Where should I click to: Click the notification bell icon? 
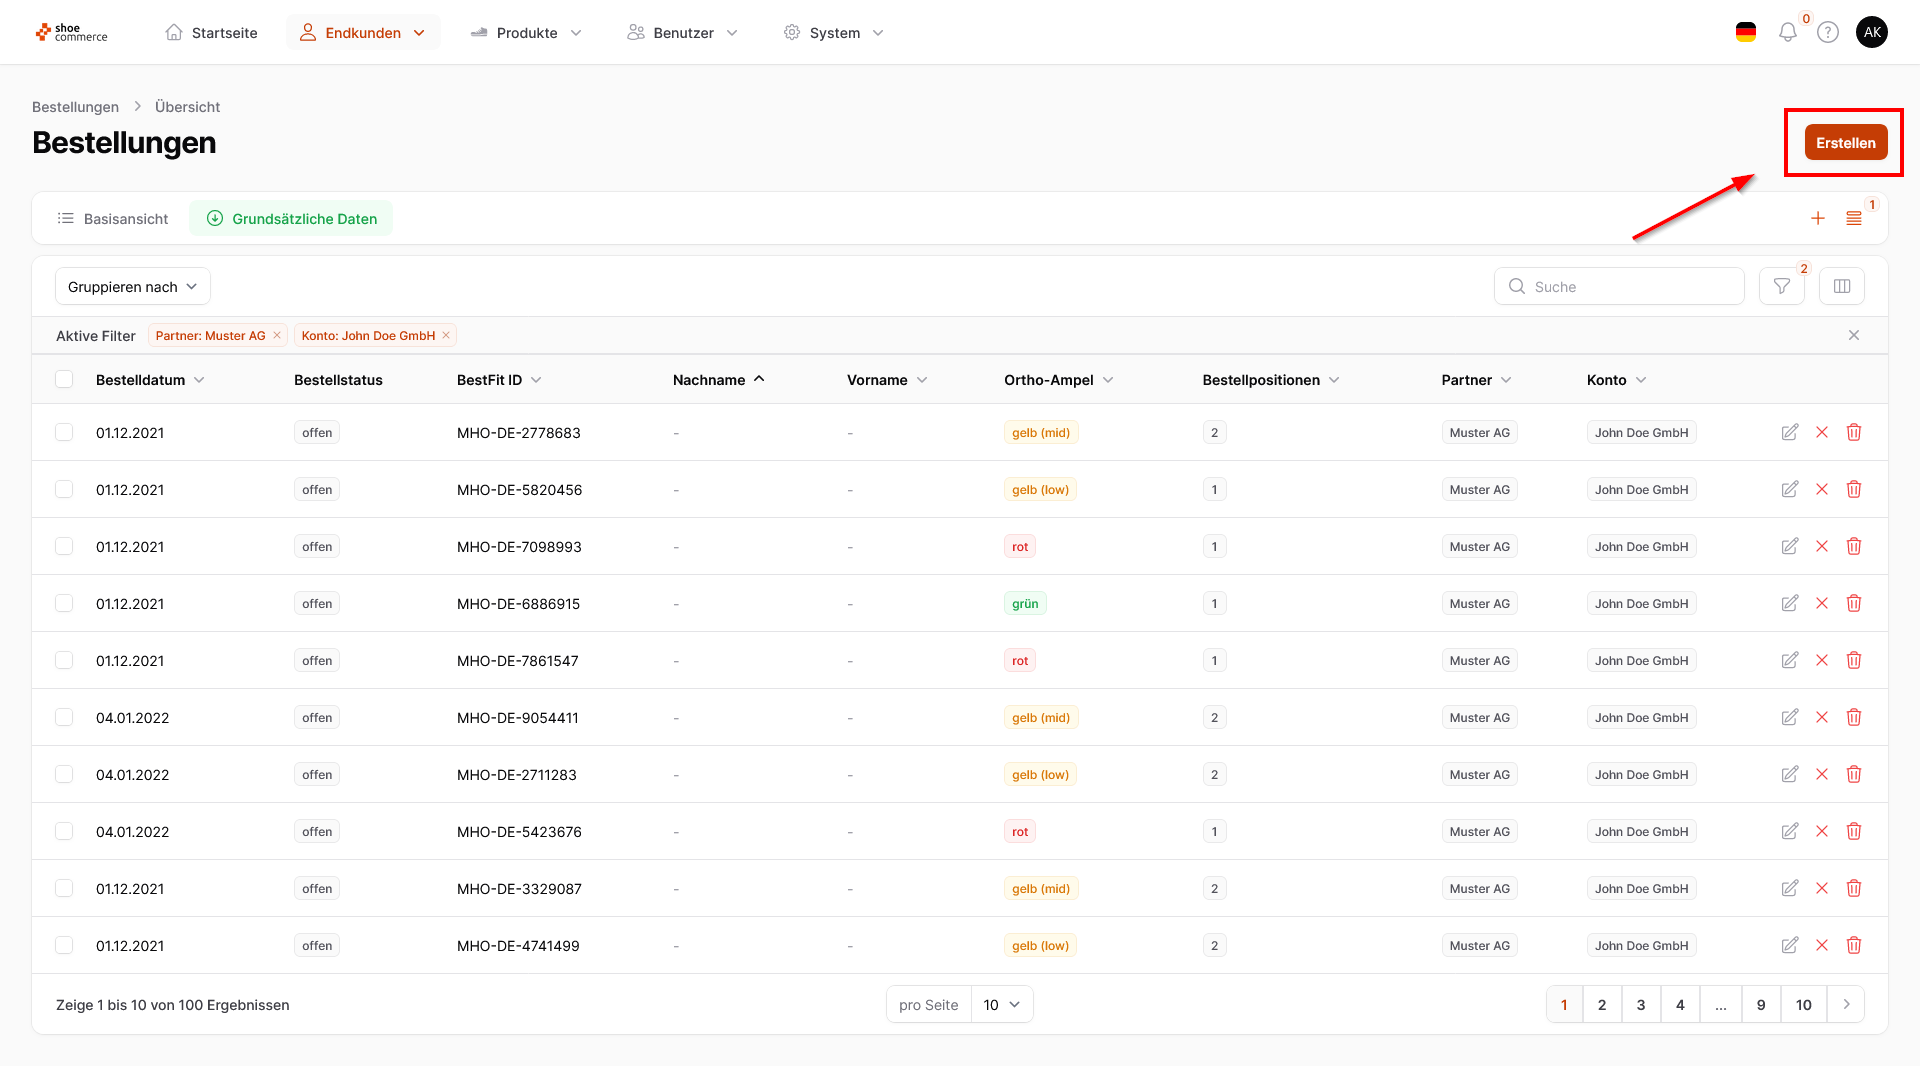click(1787, 33)
